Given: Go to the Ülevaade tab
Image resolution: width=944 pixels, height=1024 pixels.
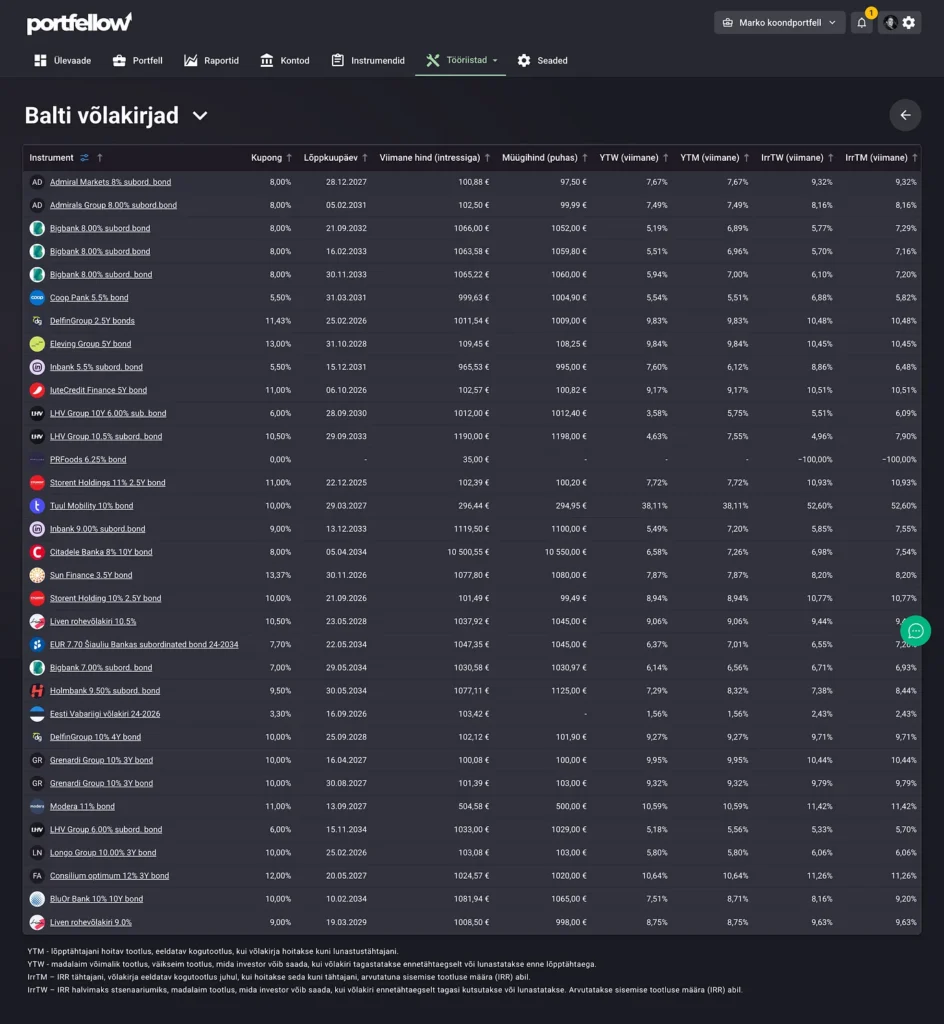Looking at the screenshot, I should click(63, 61).
